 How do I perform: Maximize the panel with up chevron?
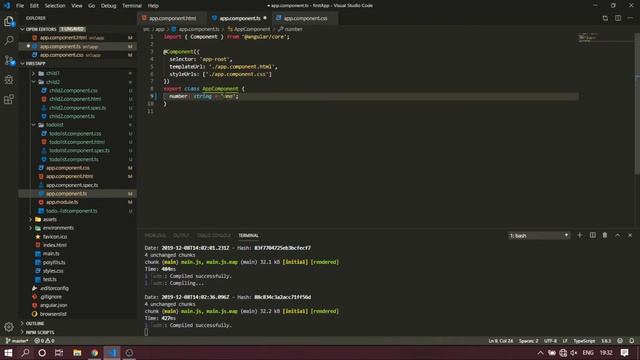pyautogui.click(x=618, y=236)
